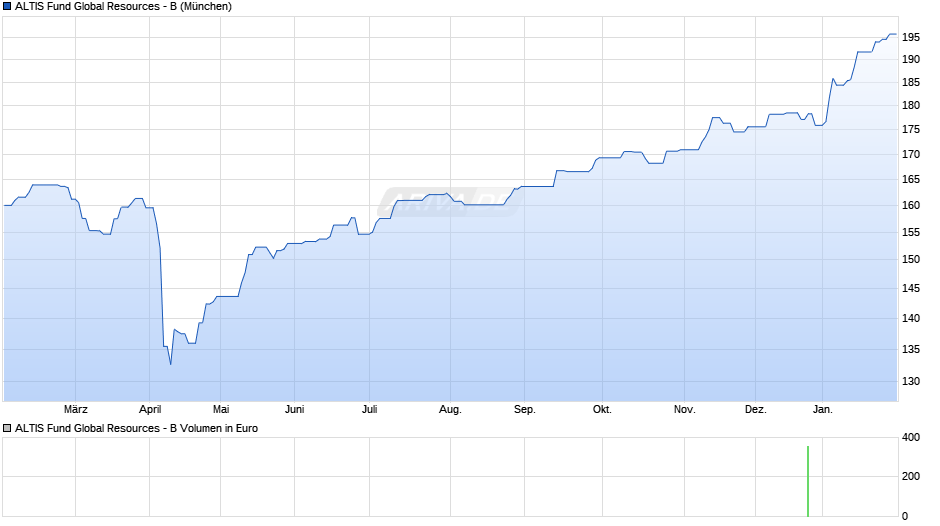The height and width of the screenshot is (526, 940).
Task: Click the 'März' month label
Action: point(76,409)
